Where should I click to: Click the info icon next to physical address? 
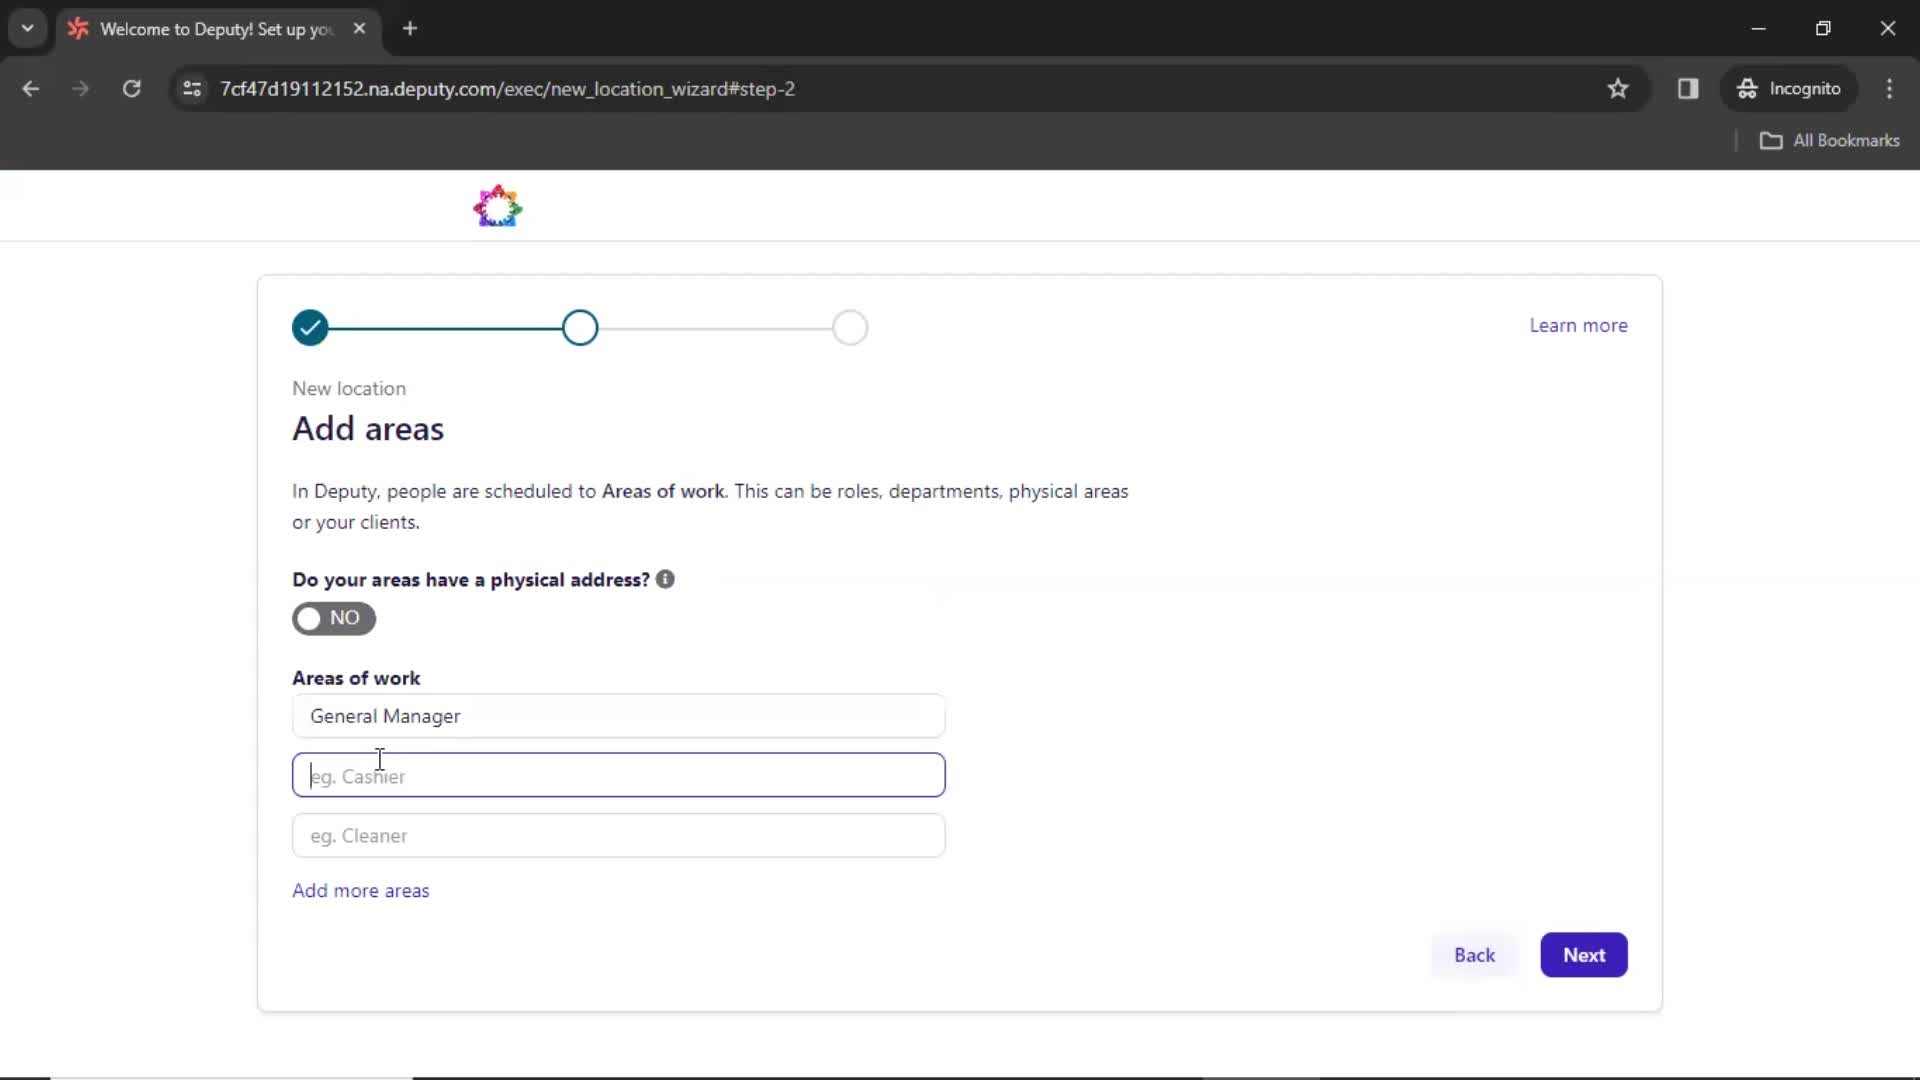(665, 579)
